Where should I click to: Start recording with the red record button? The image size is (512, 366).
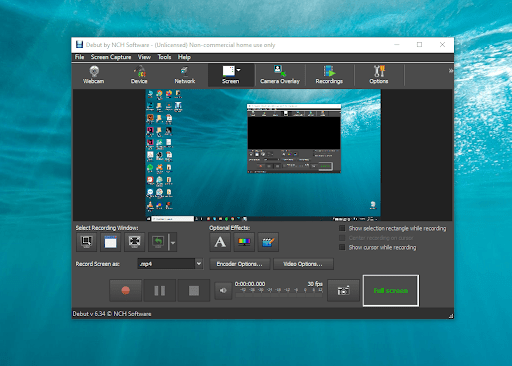pyautogui.click(x=126, y=290)
